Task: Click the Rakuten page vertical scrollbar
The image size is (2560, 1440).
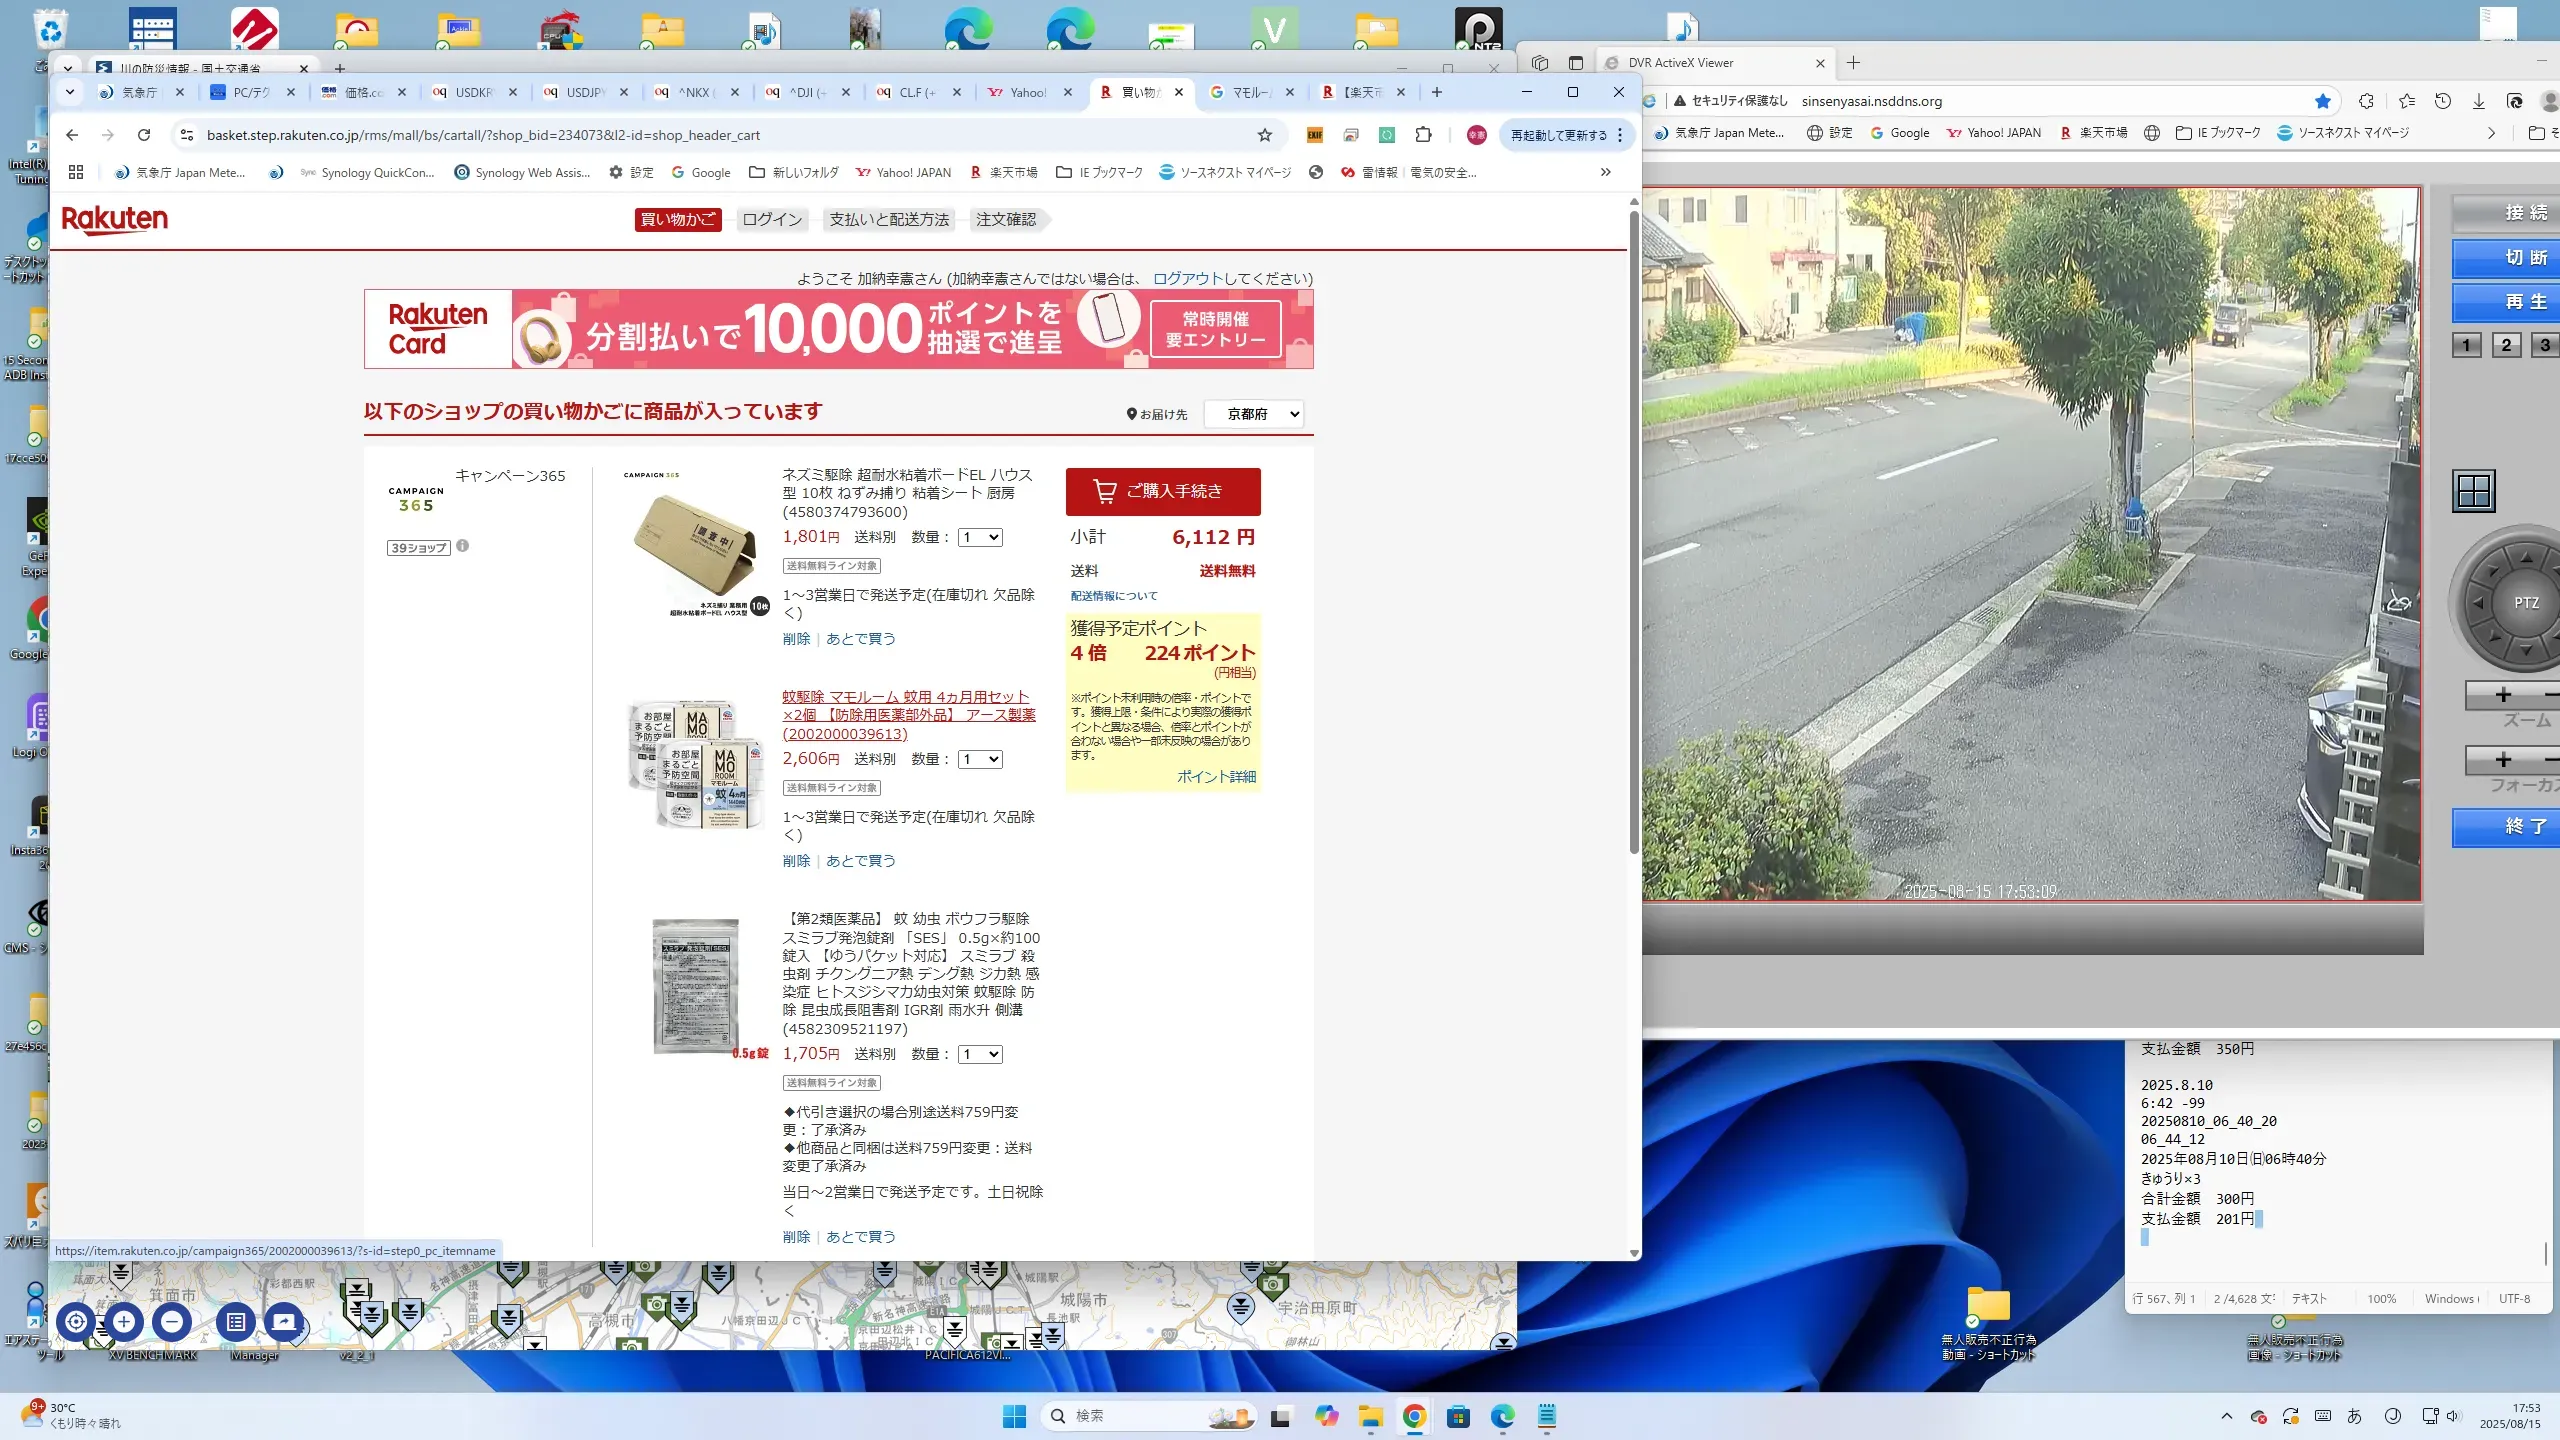Action: (x=1634, y=530)
